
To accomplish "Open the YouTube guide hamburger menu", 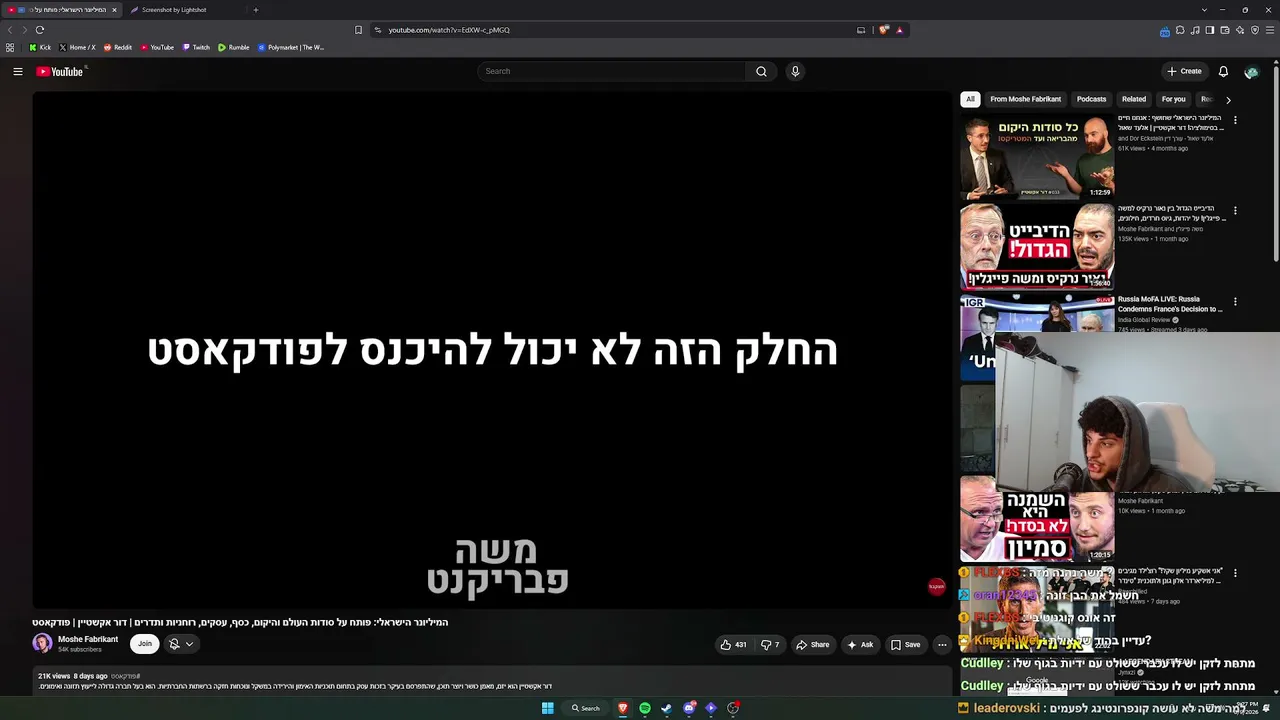I will [x=18, y=71].
